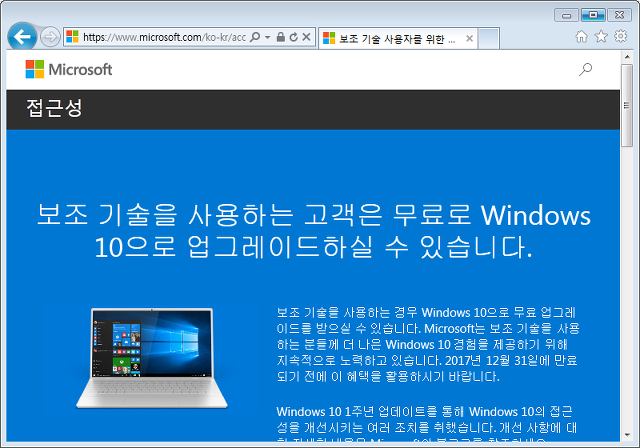Click the headline 보조 기술을 사용하는 고객은
Screen dimensions: 640x448
[313, 231]
